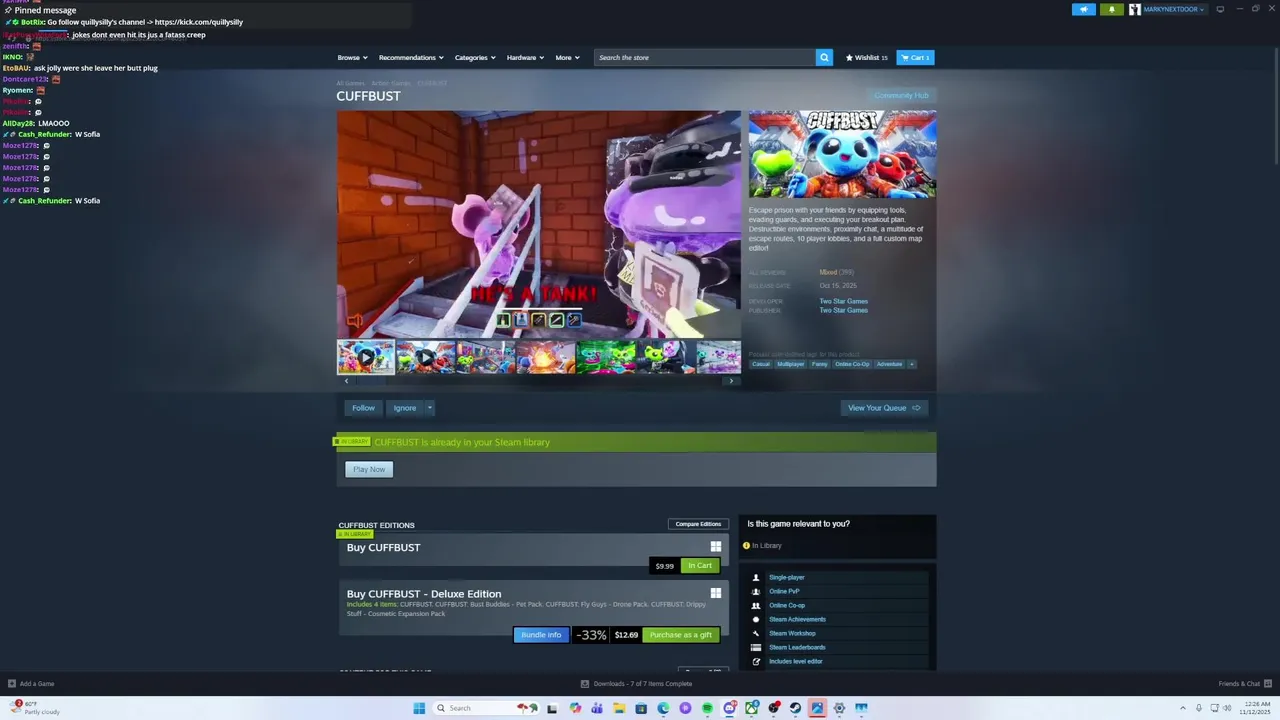The image size is (1280, 720).
Task: Open the Ignore options dropdown arrow
Action: (x=430, y=408)
